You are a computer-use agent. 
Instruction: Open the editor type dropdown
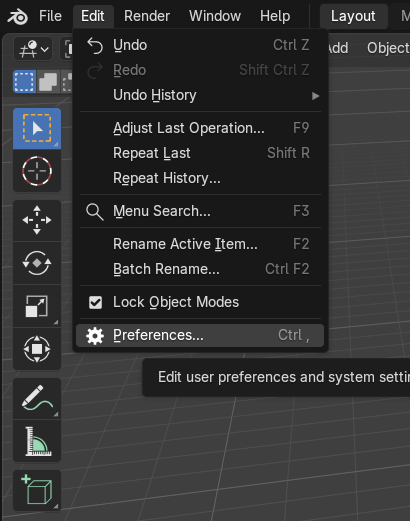[x=33, y=49]
